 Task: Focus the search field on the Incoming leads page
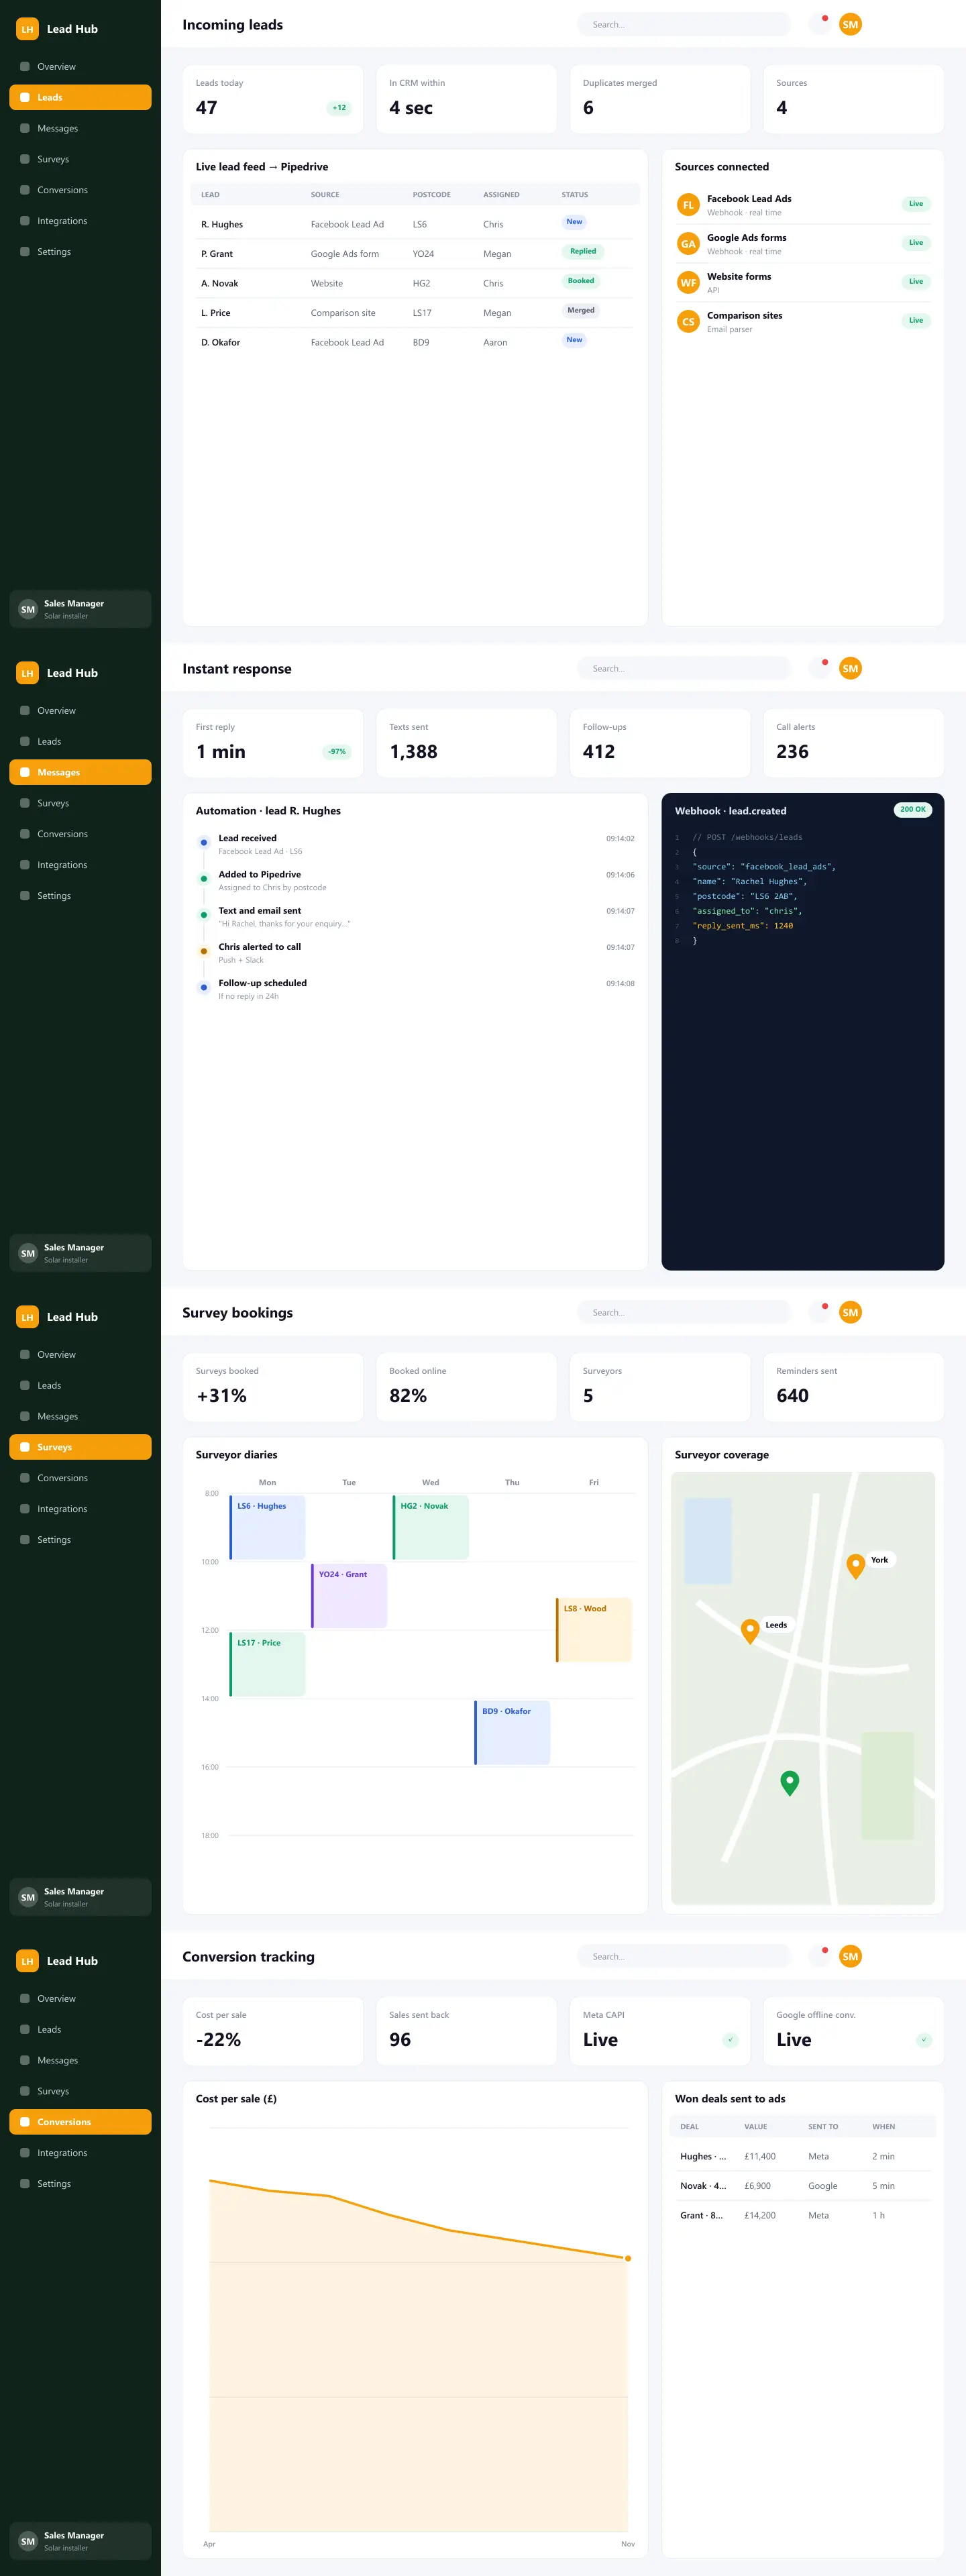click(684, 24)
